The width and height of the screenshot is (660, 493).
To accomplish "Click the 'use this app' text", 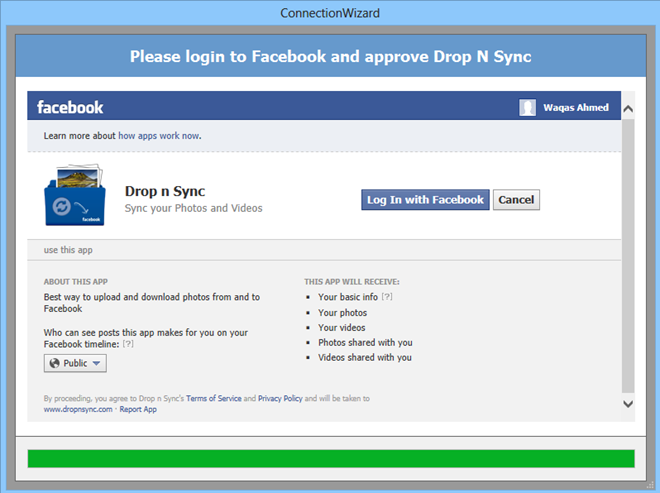I will coord(68,250).
